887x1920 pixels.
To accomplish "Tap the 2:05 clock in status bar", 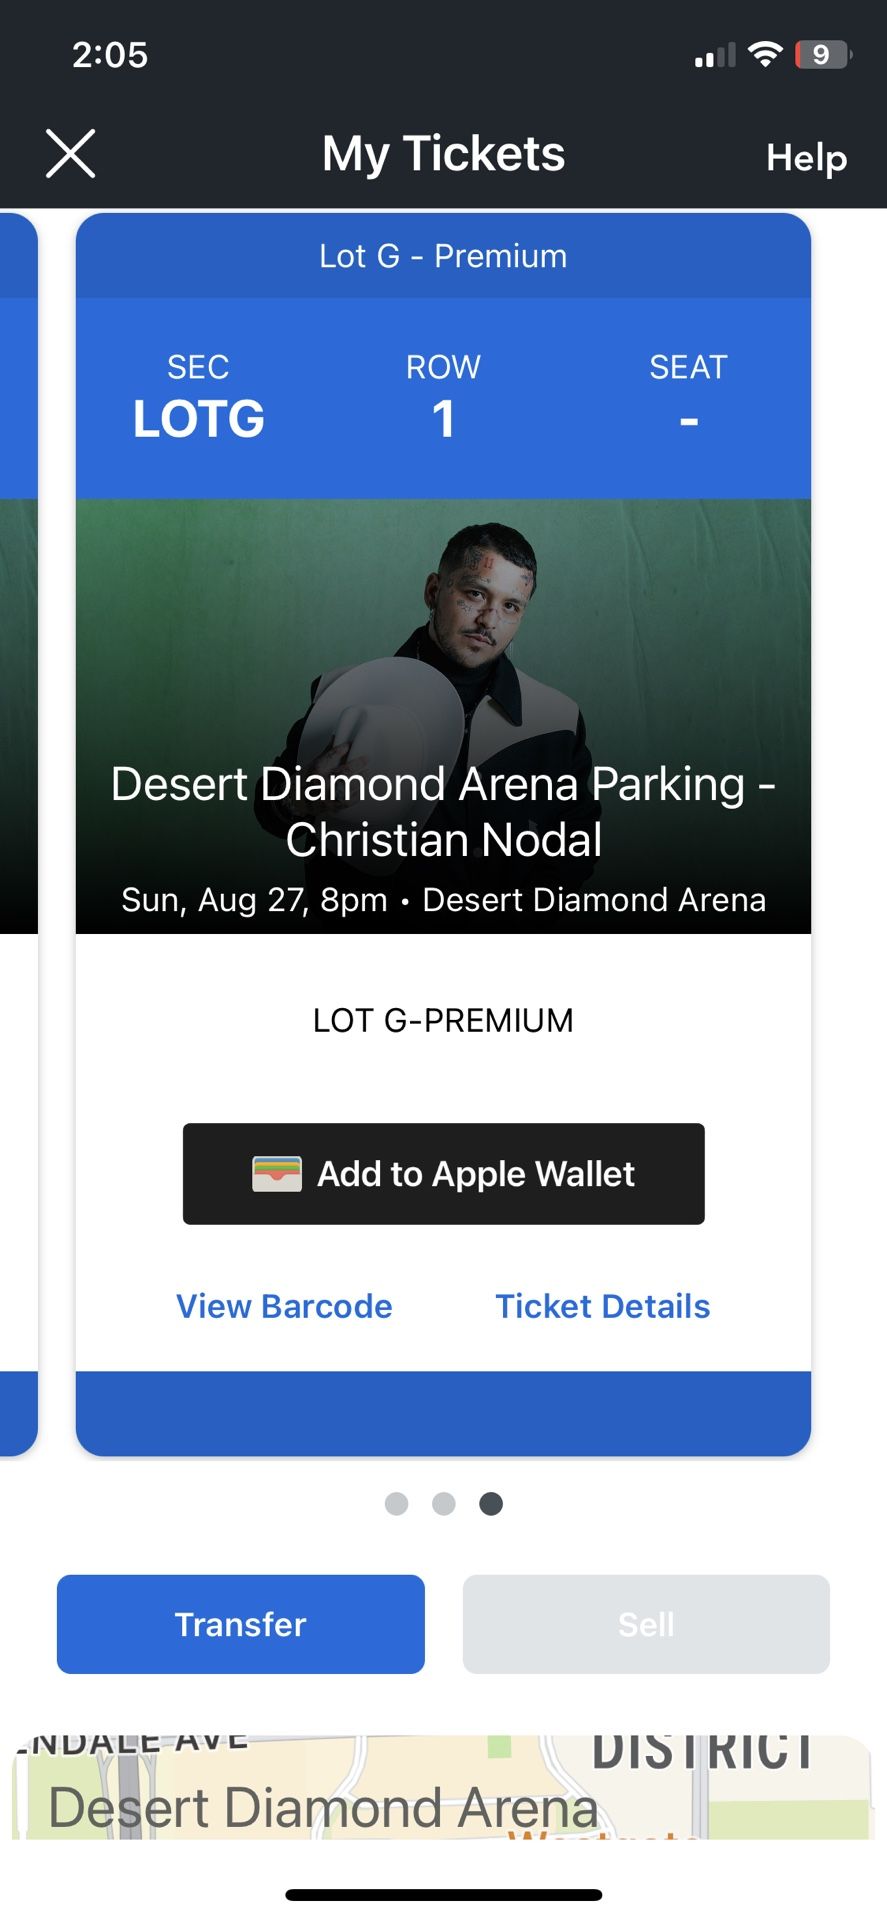I will pyautogui.click(x=110, y=54).
